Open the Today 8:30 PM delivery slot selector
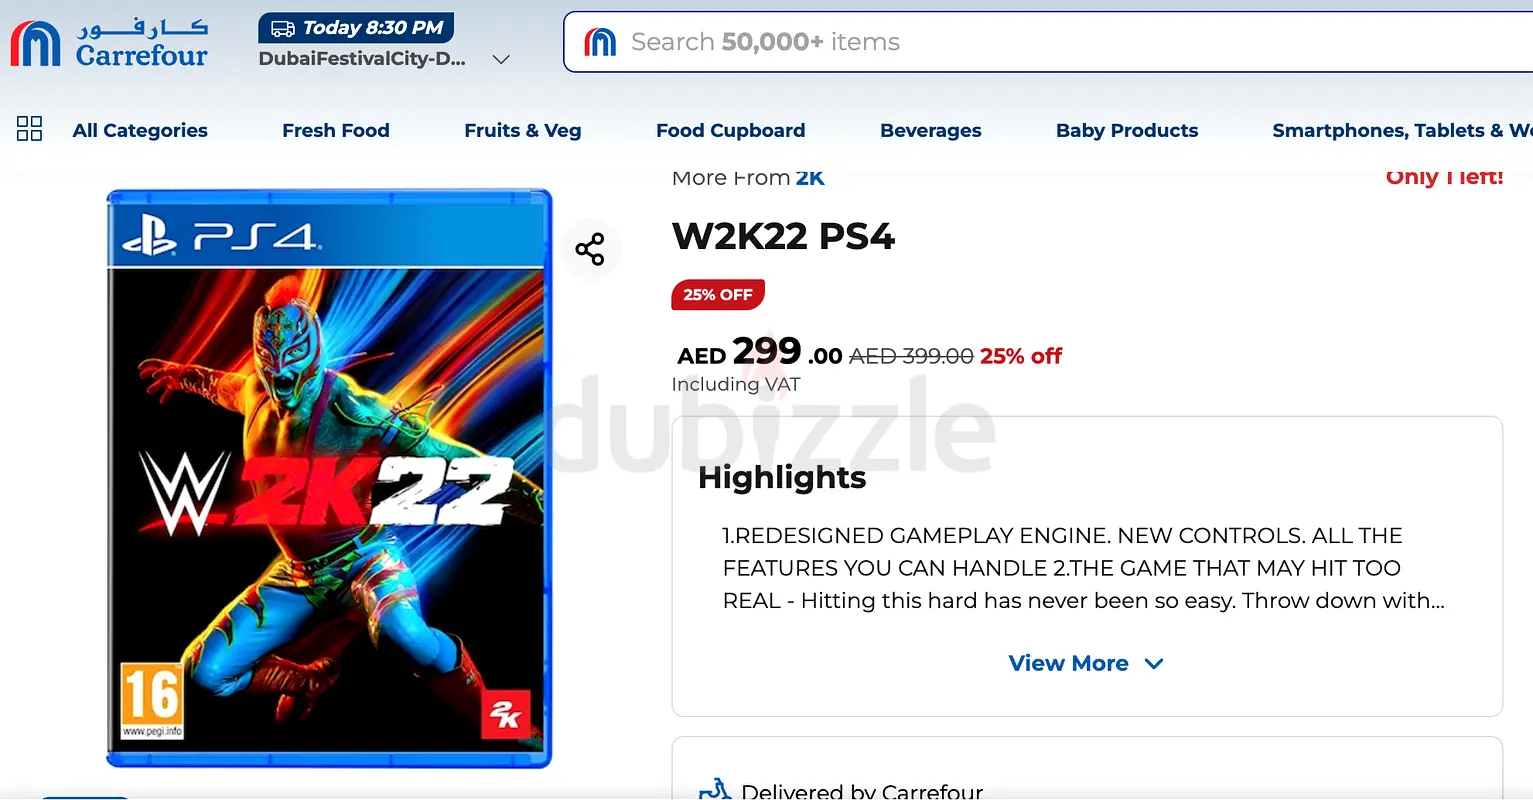The image size is (1533, 800). (356, 28)
